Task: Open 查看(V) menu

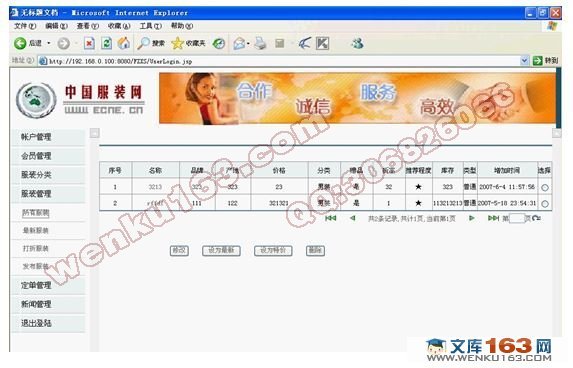Action: 88,26
